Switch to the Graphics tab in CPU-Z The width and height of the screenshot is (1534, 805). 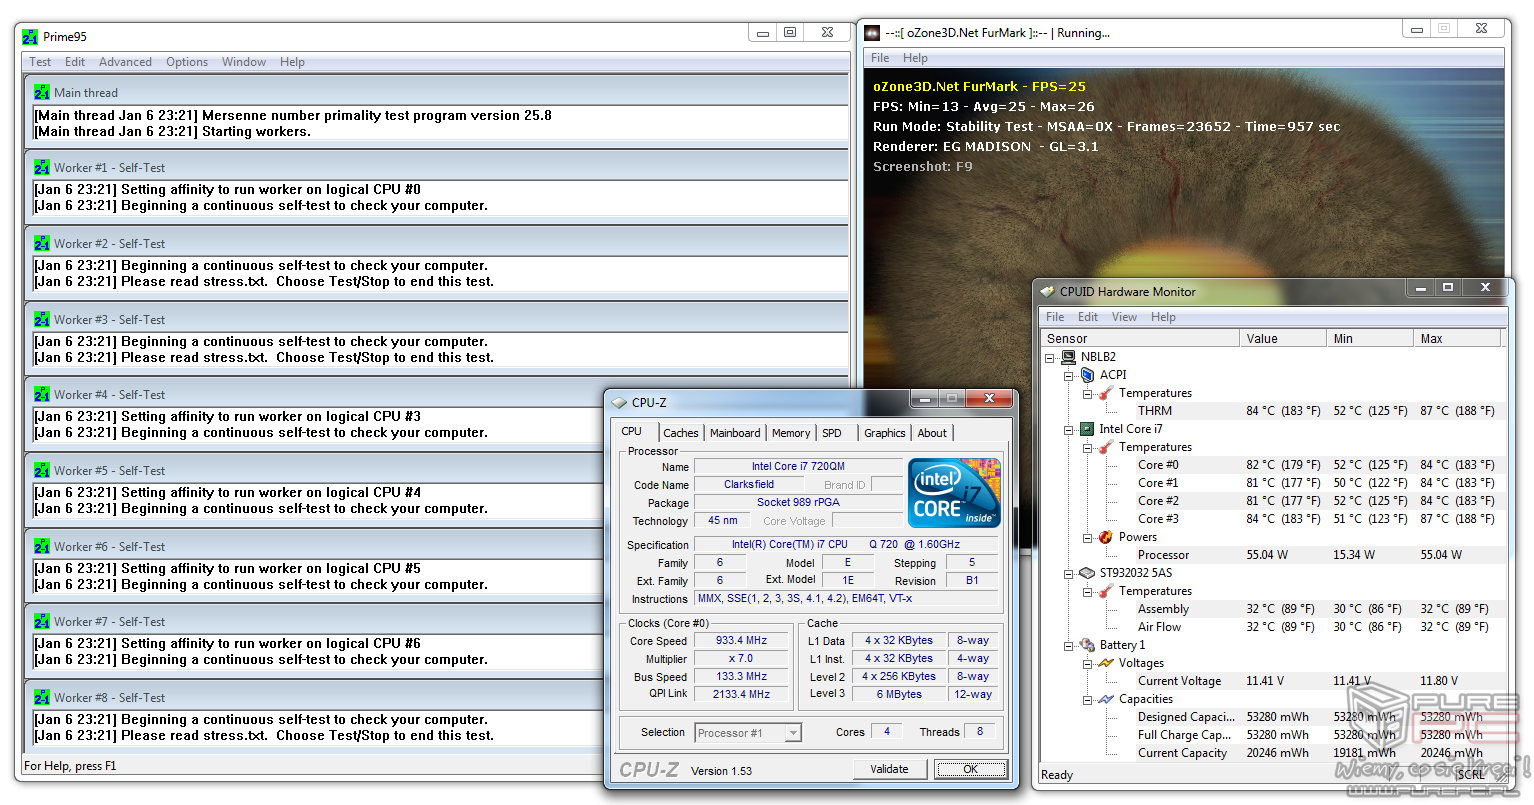885,433
